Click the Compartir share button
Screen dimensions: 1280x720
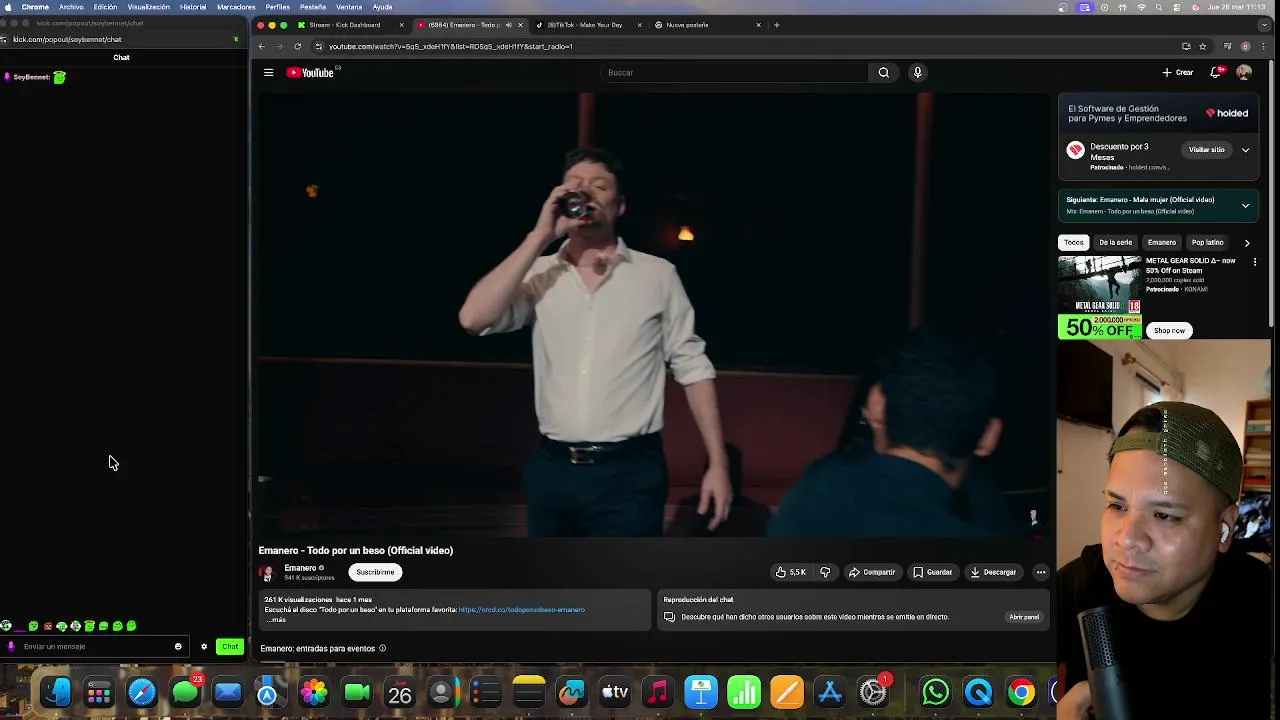click(x=872, y=572)
